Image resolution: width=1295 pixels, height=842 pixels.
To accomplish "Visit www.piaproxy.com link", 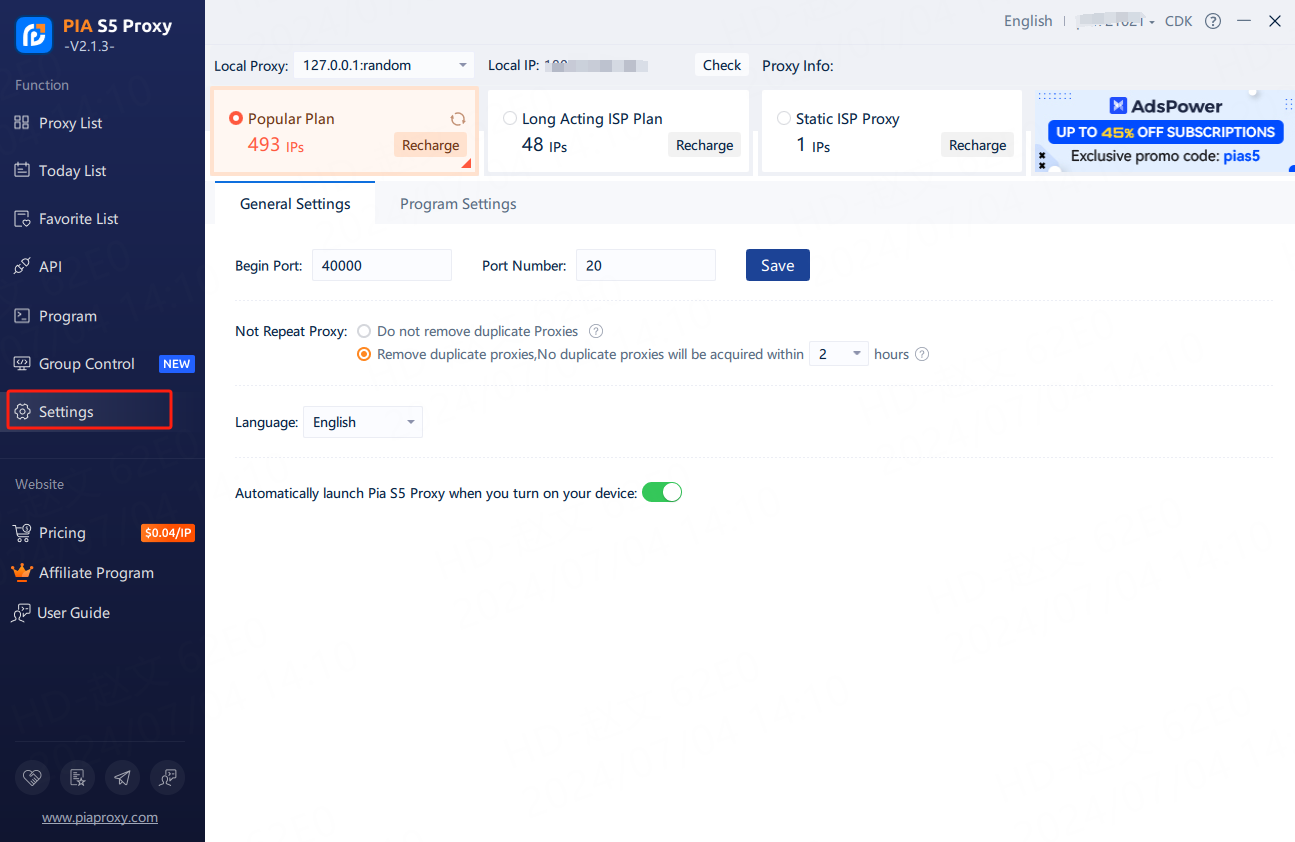I will click(x=100, y=817).
